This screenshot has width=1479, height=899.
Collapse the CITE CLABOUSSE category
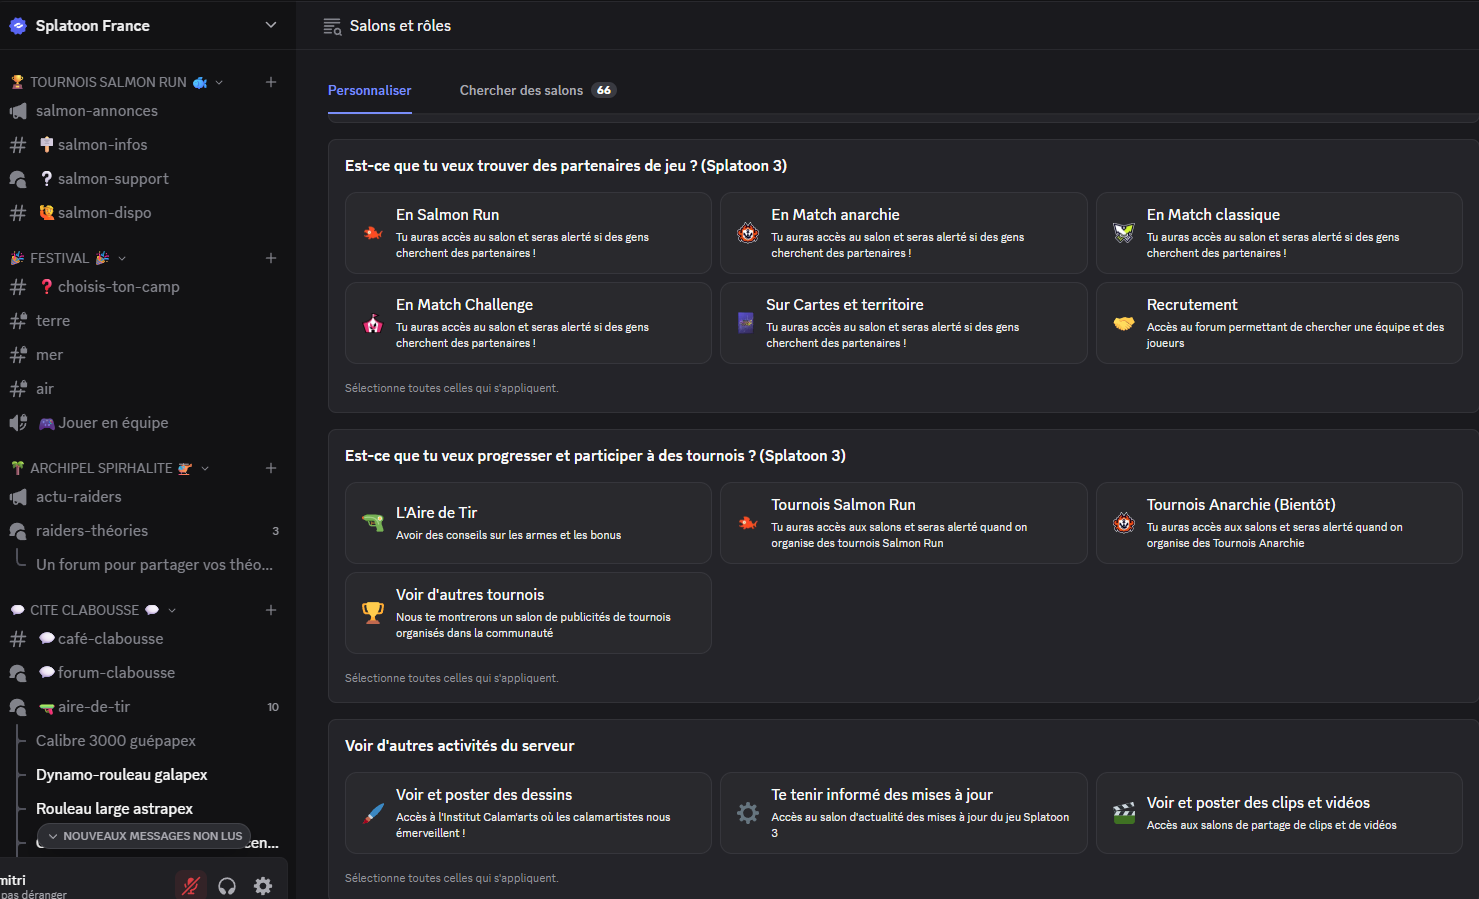click(93, 610)
